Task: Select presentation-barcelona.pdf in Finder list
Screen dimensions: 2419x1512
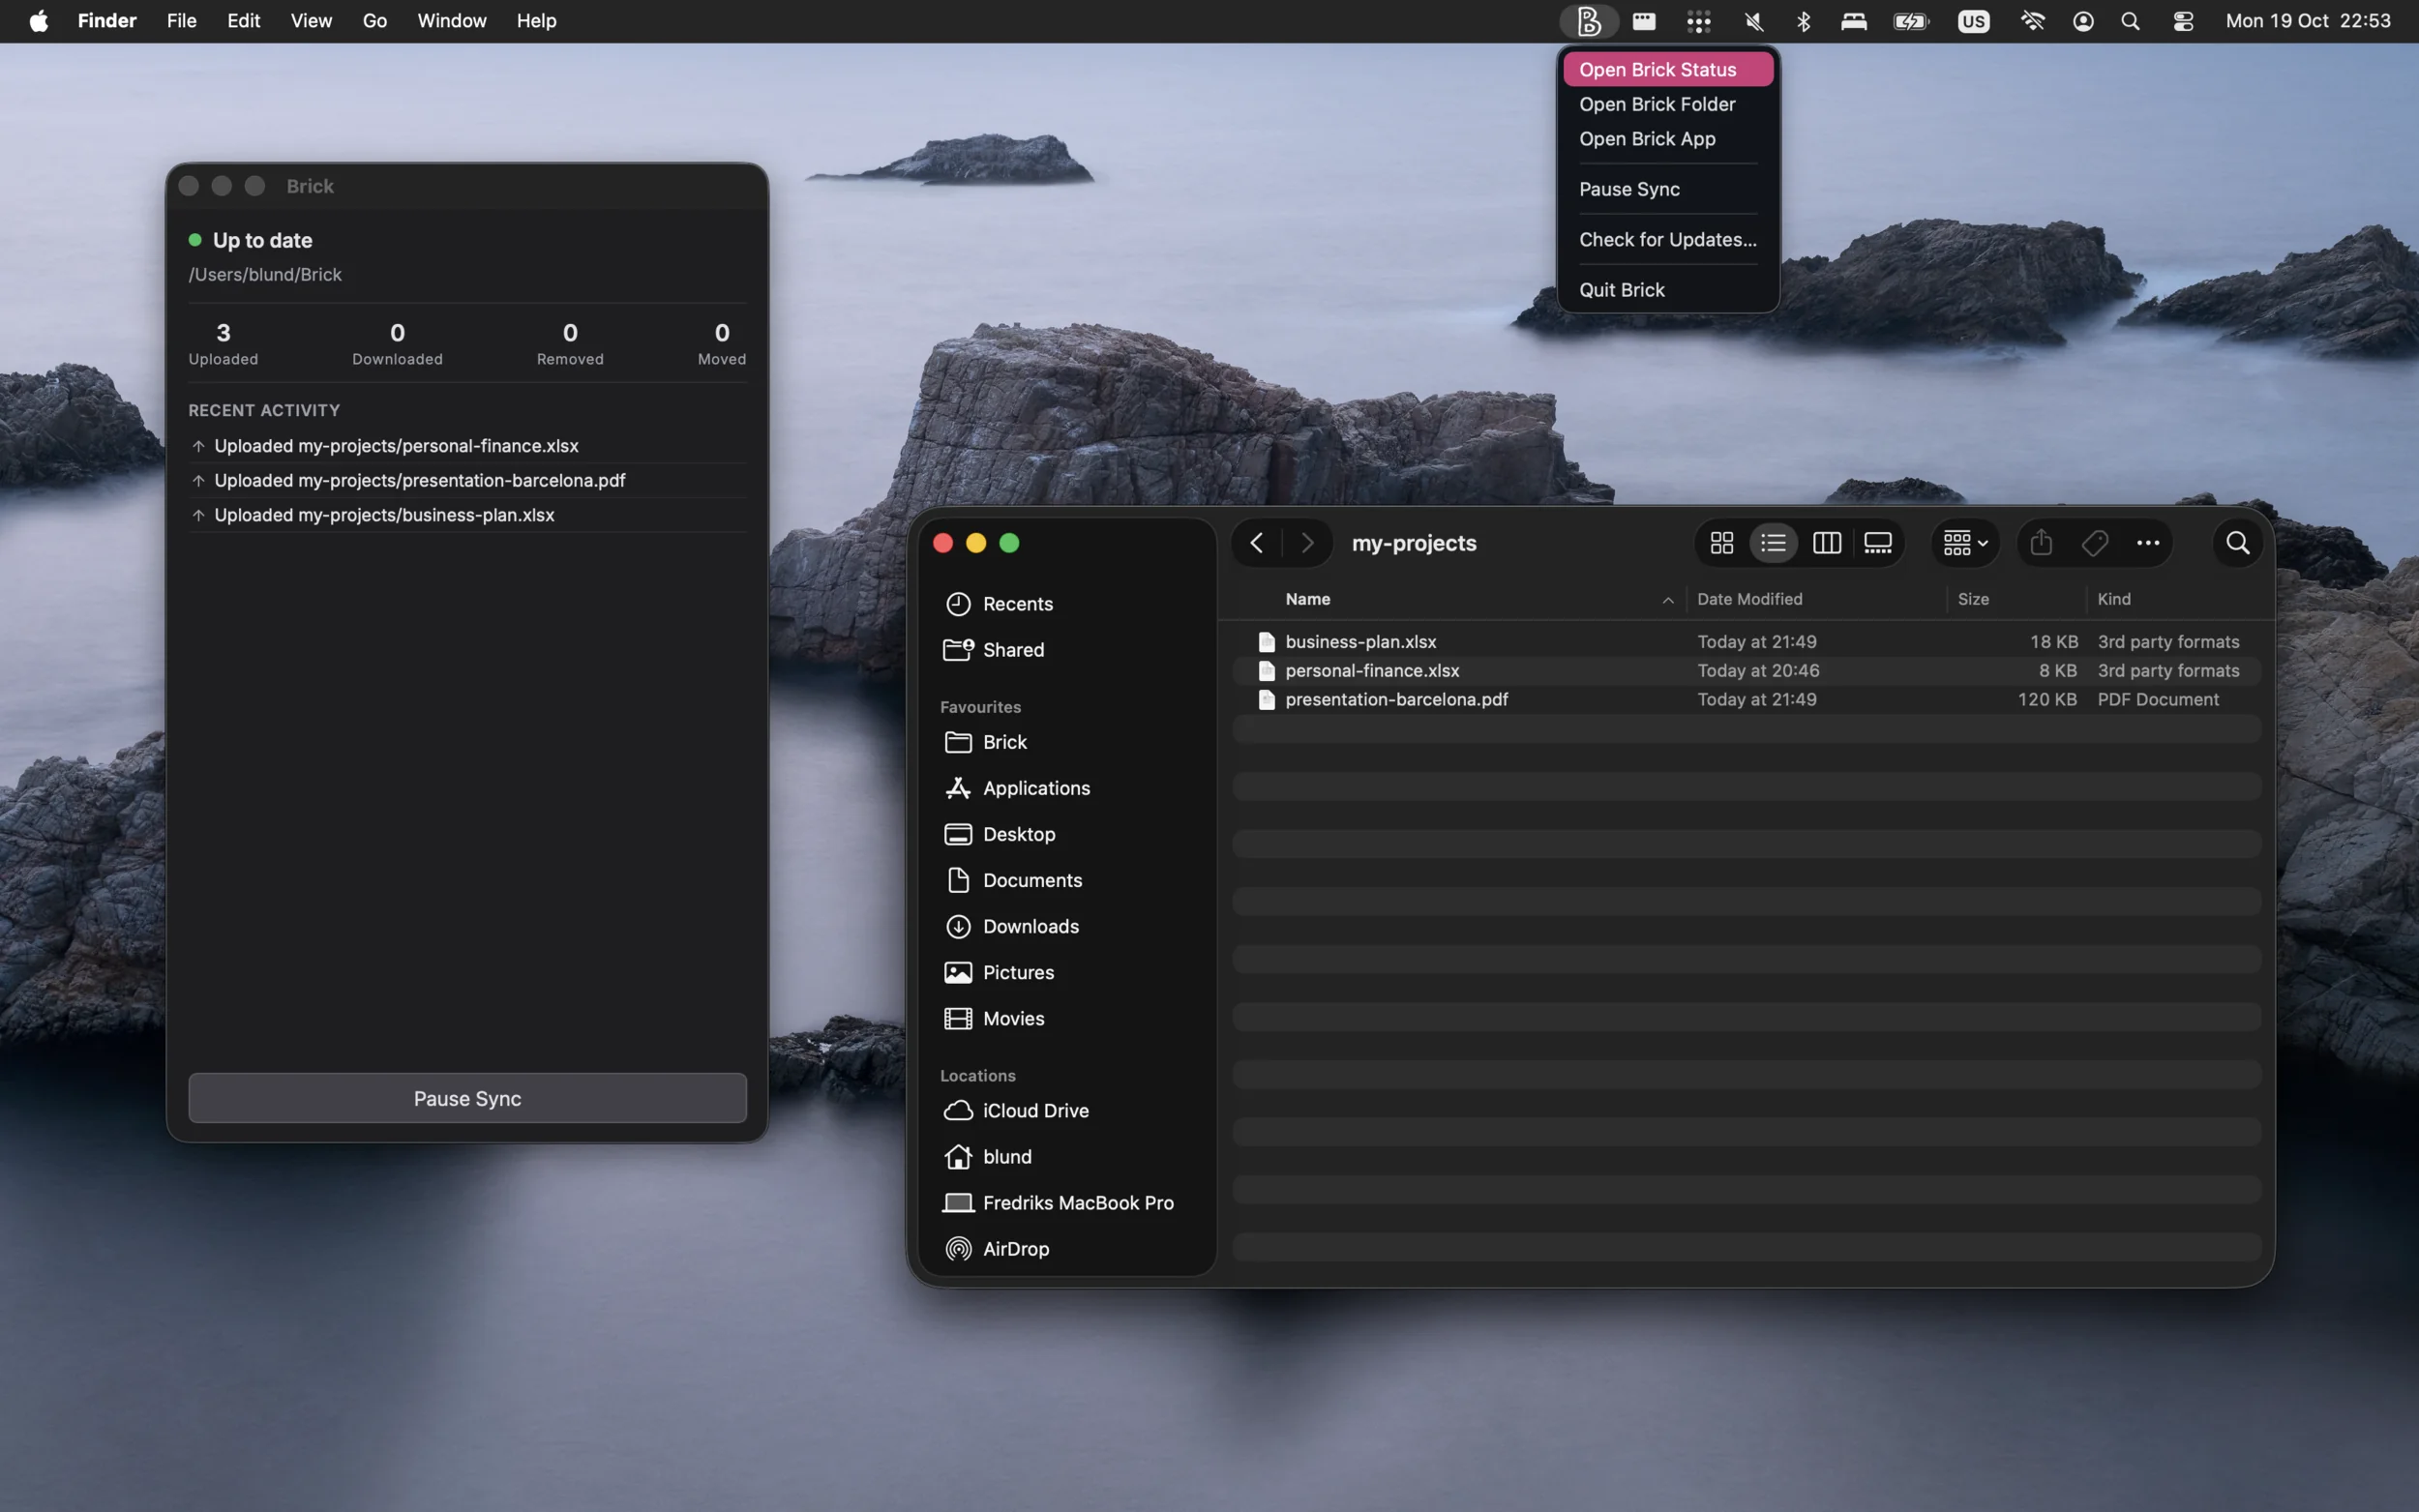Action: [x=1746, y=700]
